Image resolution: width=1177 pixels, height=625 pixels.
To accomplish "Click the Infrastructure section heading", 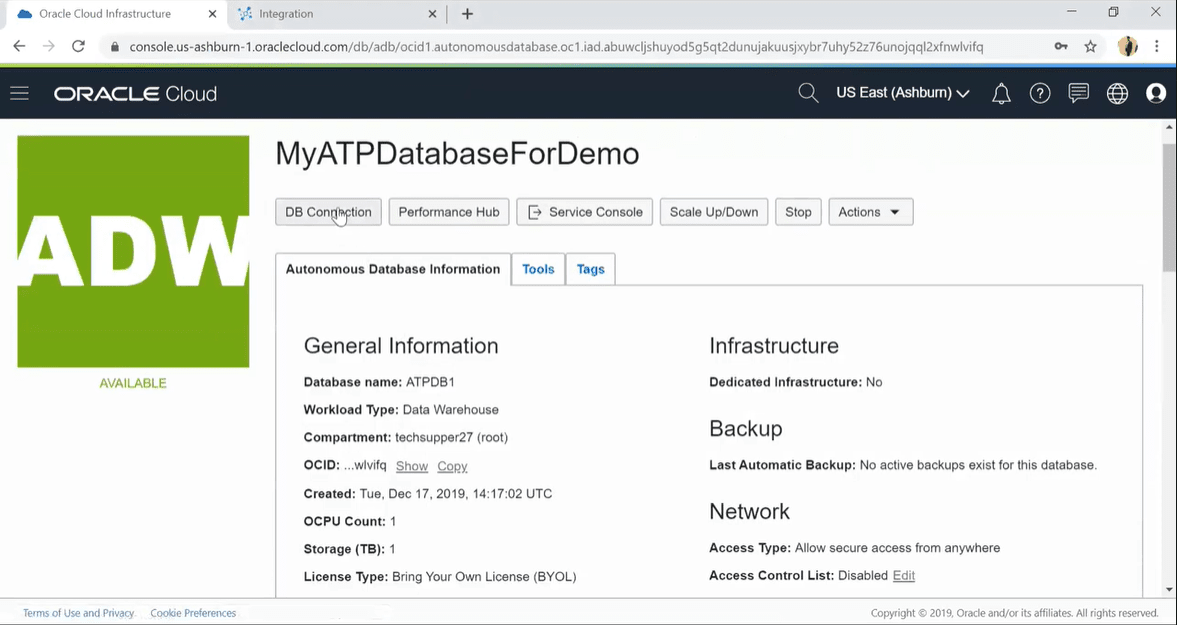I will (774, 345).
